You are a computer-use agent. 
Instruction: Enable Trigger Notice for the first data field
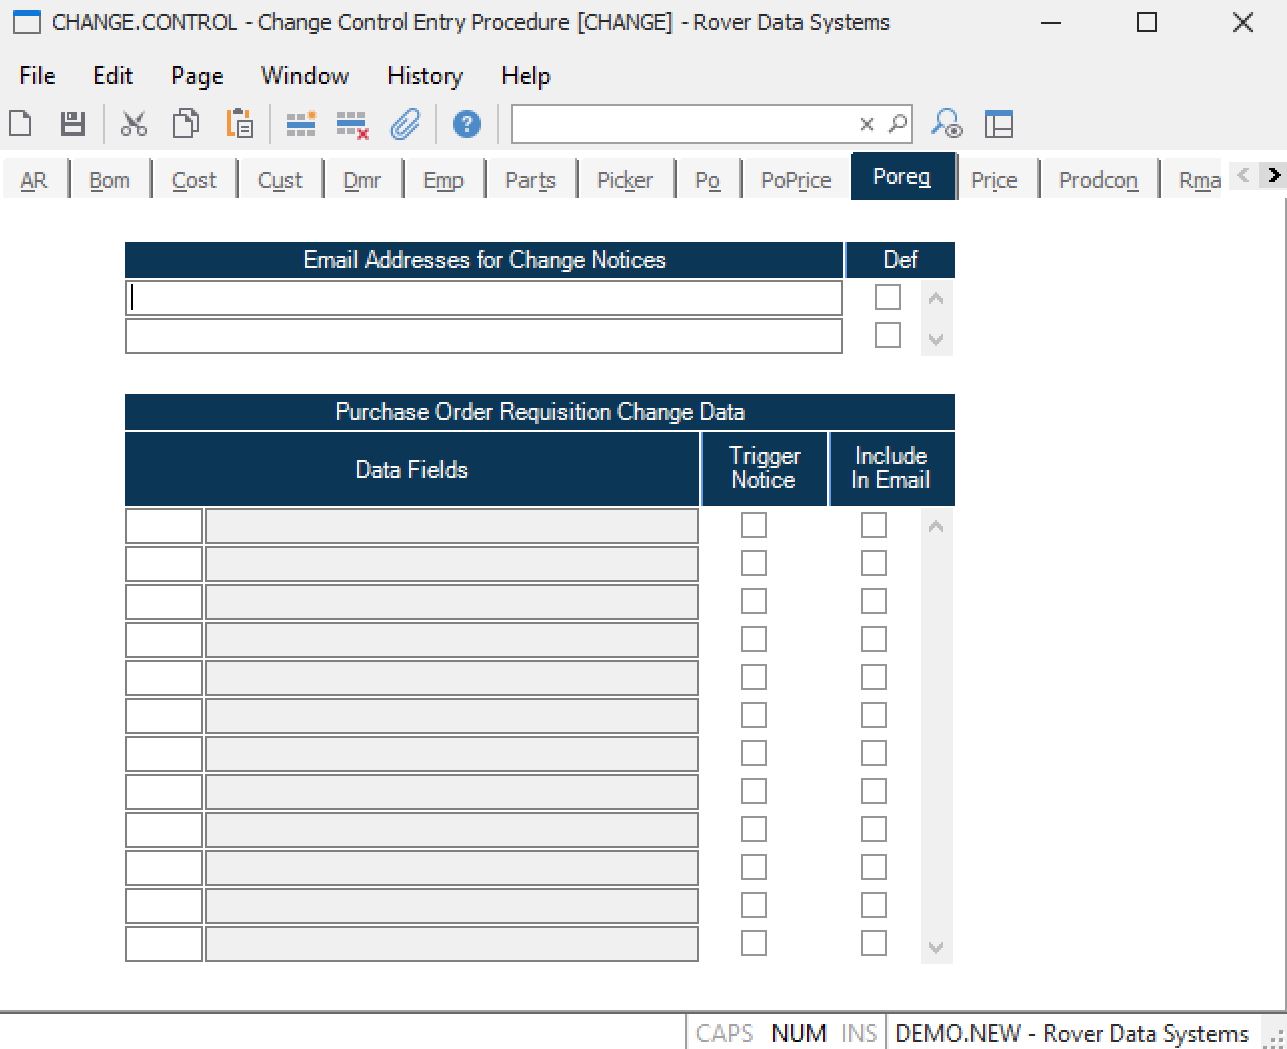(753, 525)
